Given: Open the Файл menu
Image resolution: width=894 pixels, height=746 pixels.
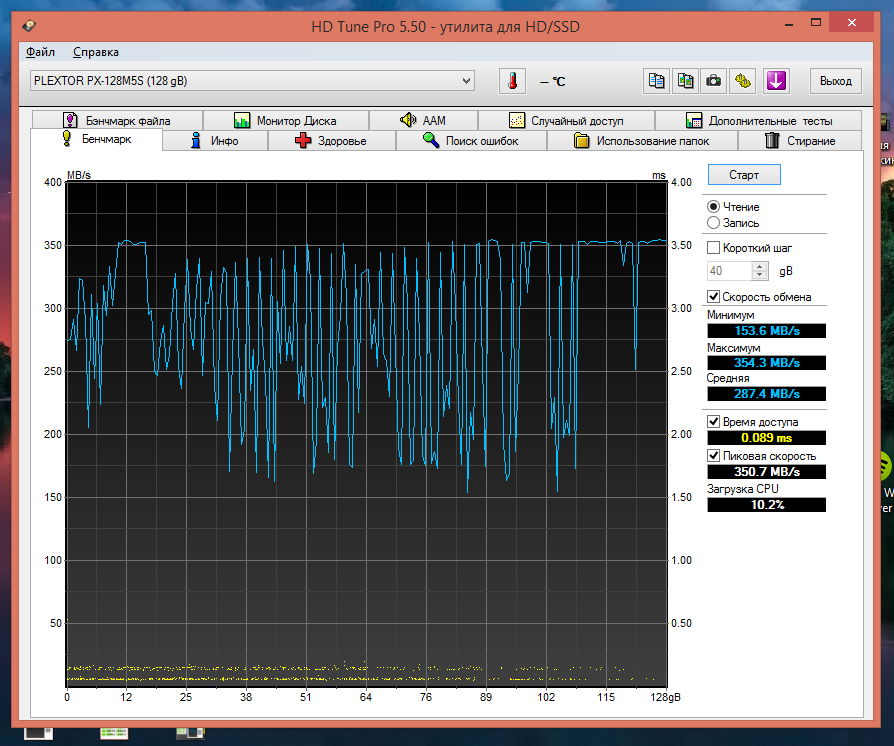Looking at the screenshot, I should pos(40,52).
